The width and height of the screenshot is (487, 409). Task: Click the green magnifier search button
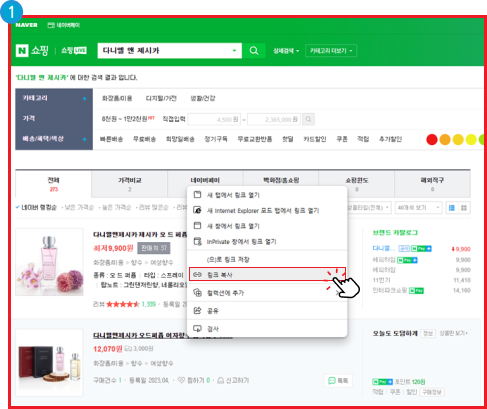point(254,51)
